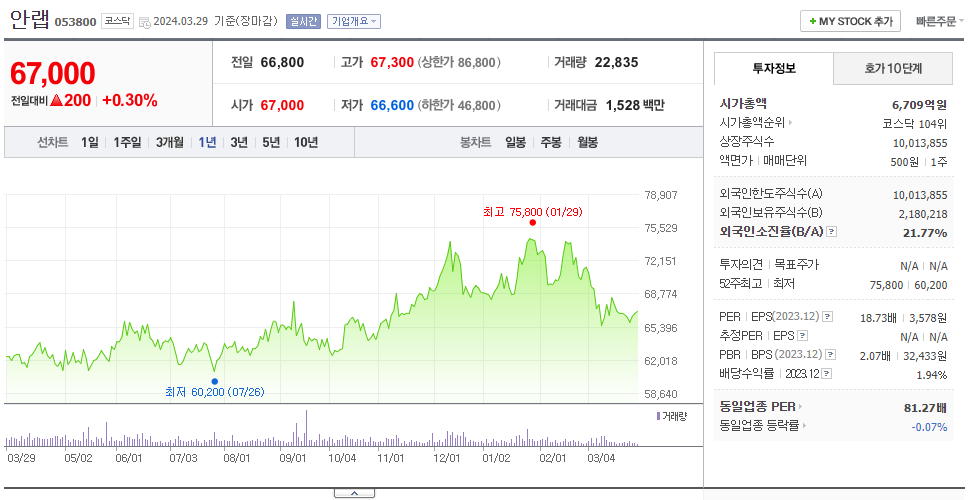Click the MY STOCK 추가 button
This screenshot has height=500, width=968.
tap(851, 21)
